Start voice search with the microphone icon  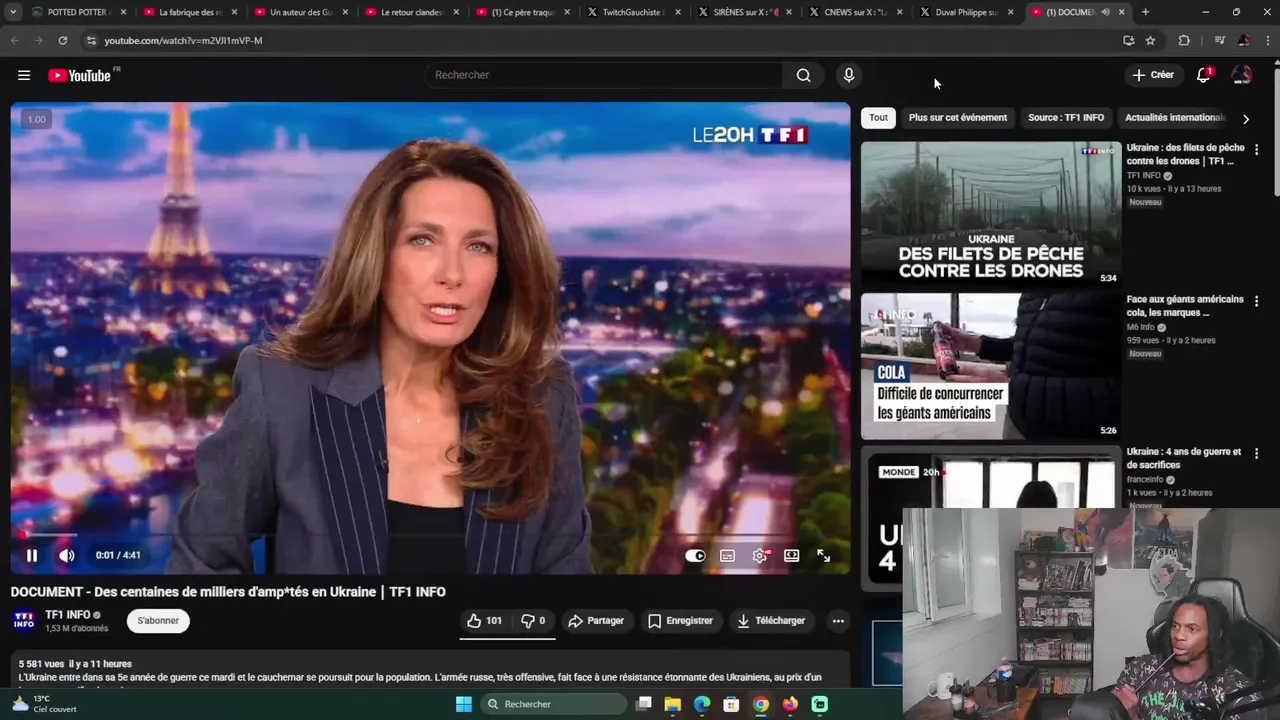[848, 75]
